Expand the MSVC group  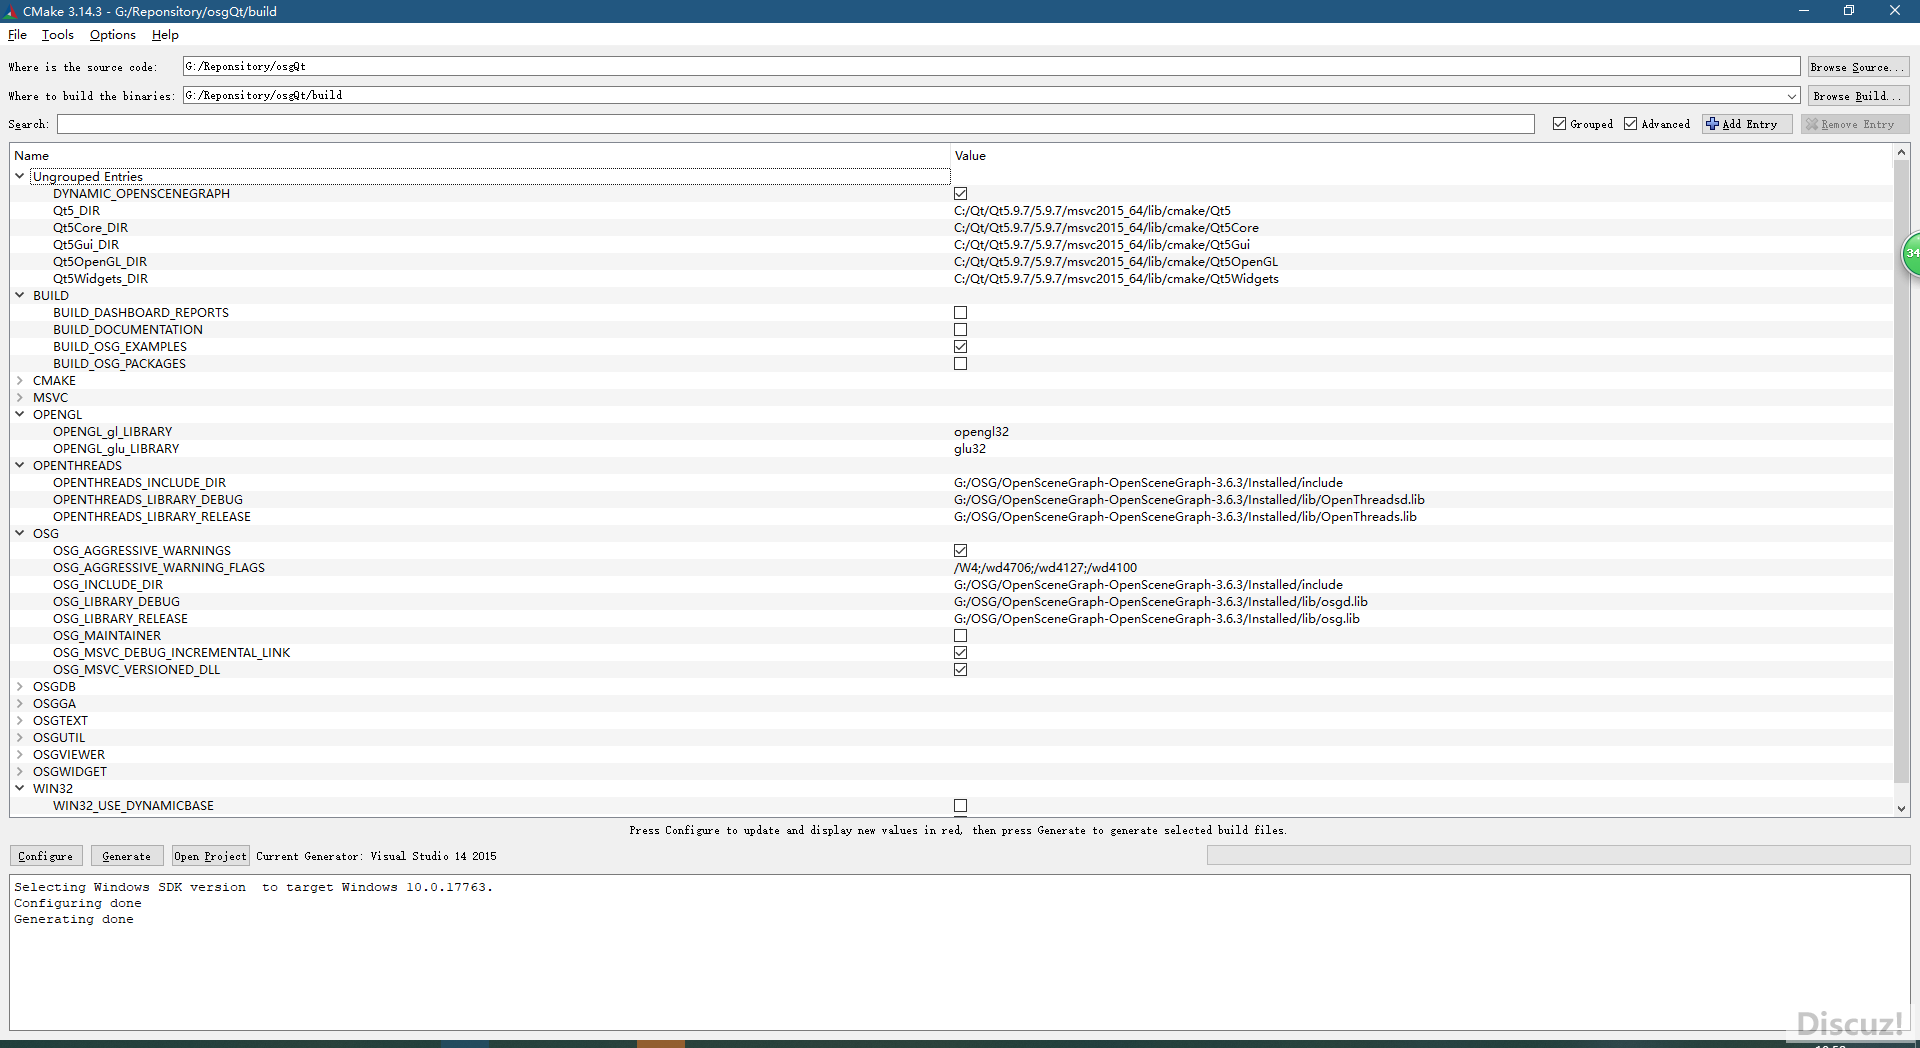(x=19, y=397)
